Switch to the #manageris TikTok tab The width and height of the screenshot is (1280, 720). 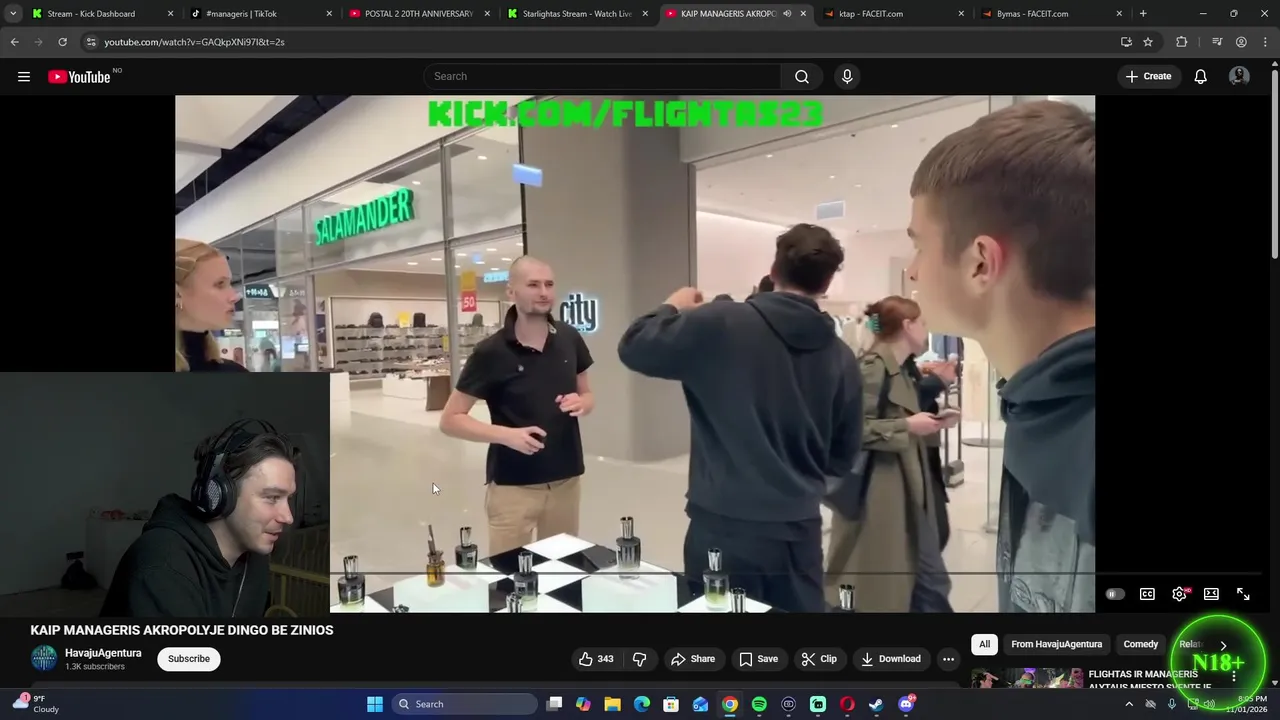(260, 14)
